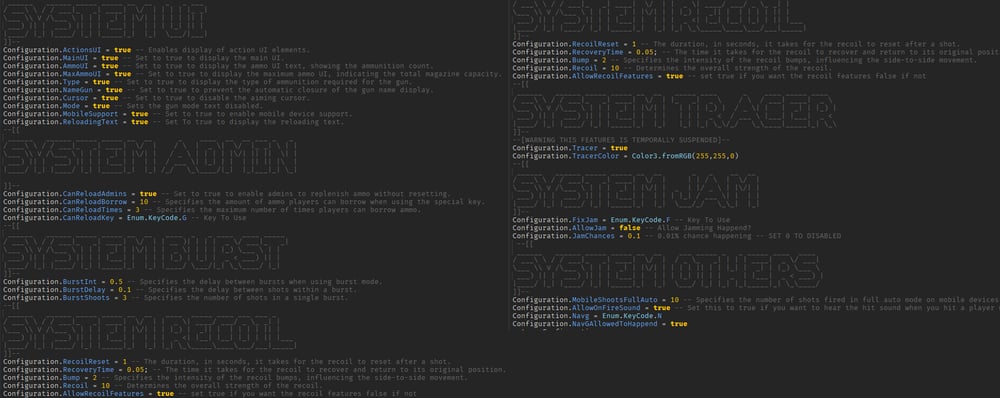Click the Configuration.AllowOnFireSound line
This screenshot has width=1000, height=398.
[756, 308]
